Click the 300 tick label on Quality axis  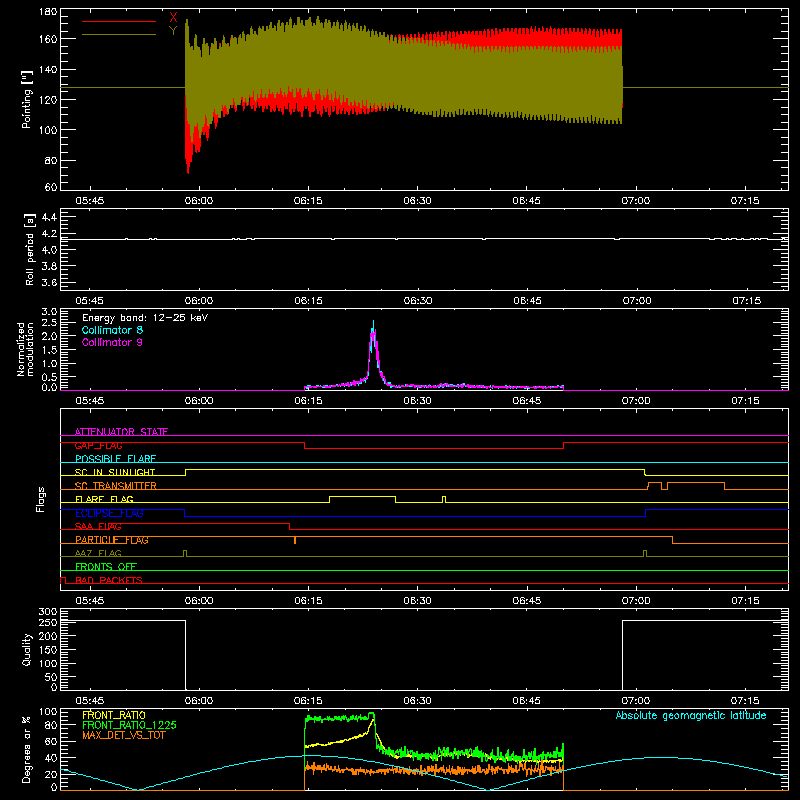(47, 612)
